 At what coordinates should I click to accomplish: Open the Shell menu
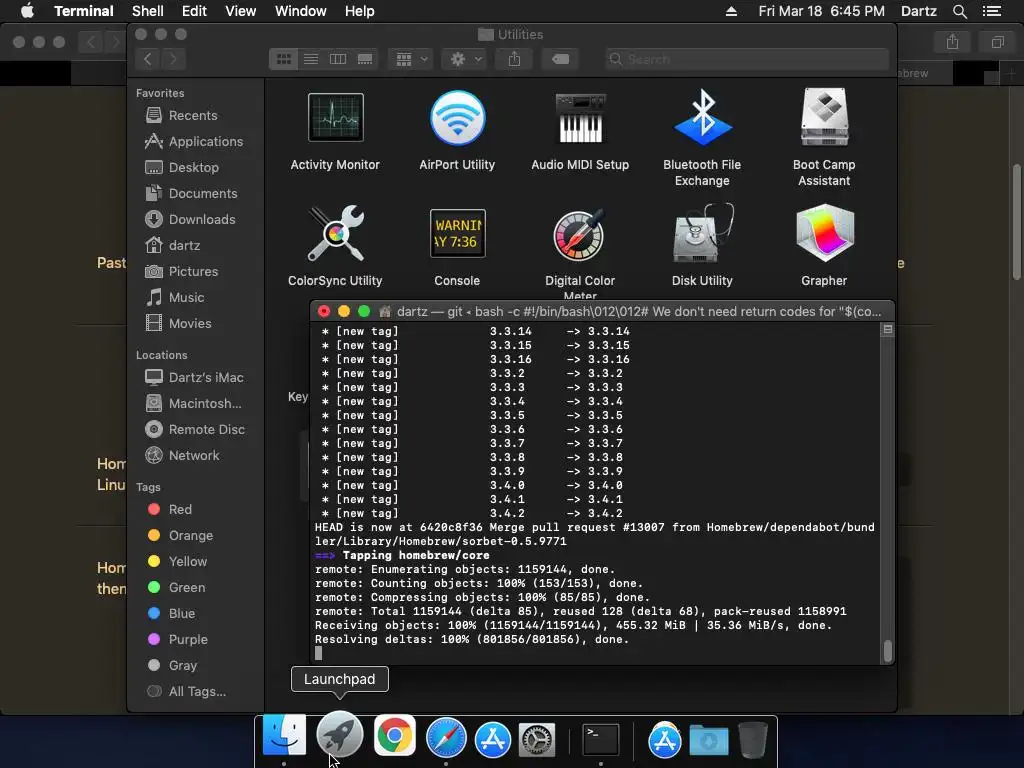tap(148, 11)
